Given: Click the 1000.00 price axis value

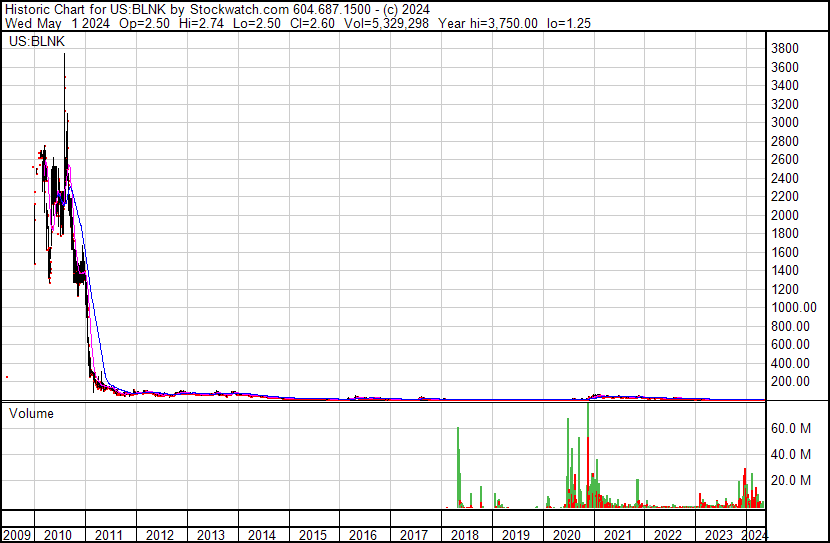Looking at the screenshot, I should [794, 307].
